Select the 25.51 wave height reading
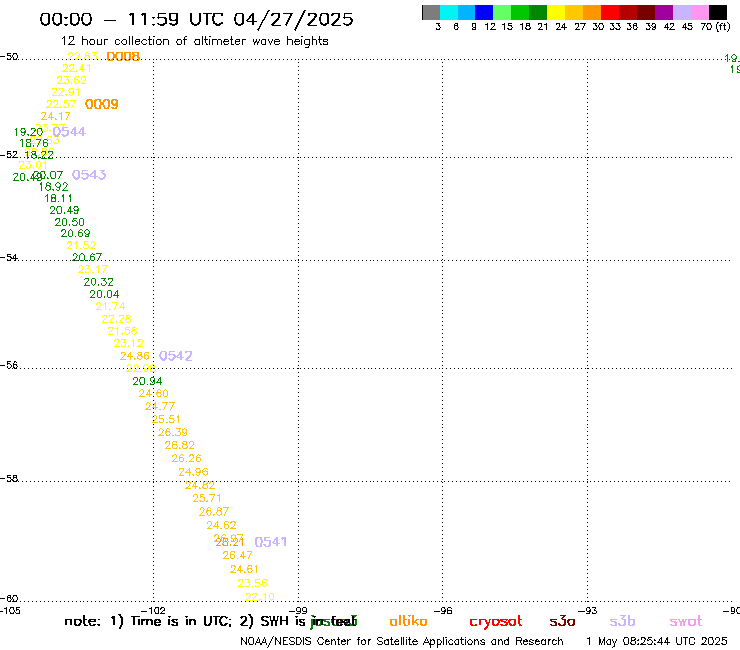The height and width of the screenshot is (650, 740). (x=166, y=420)
